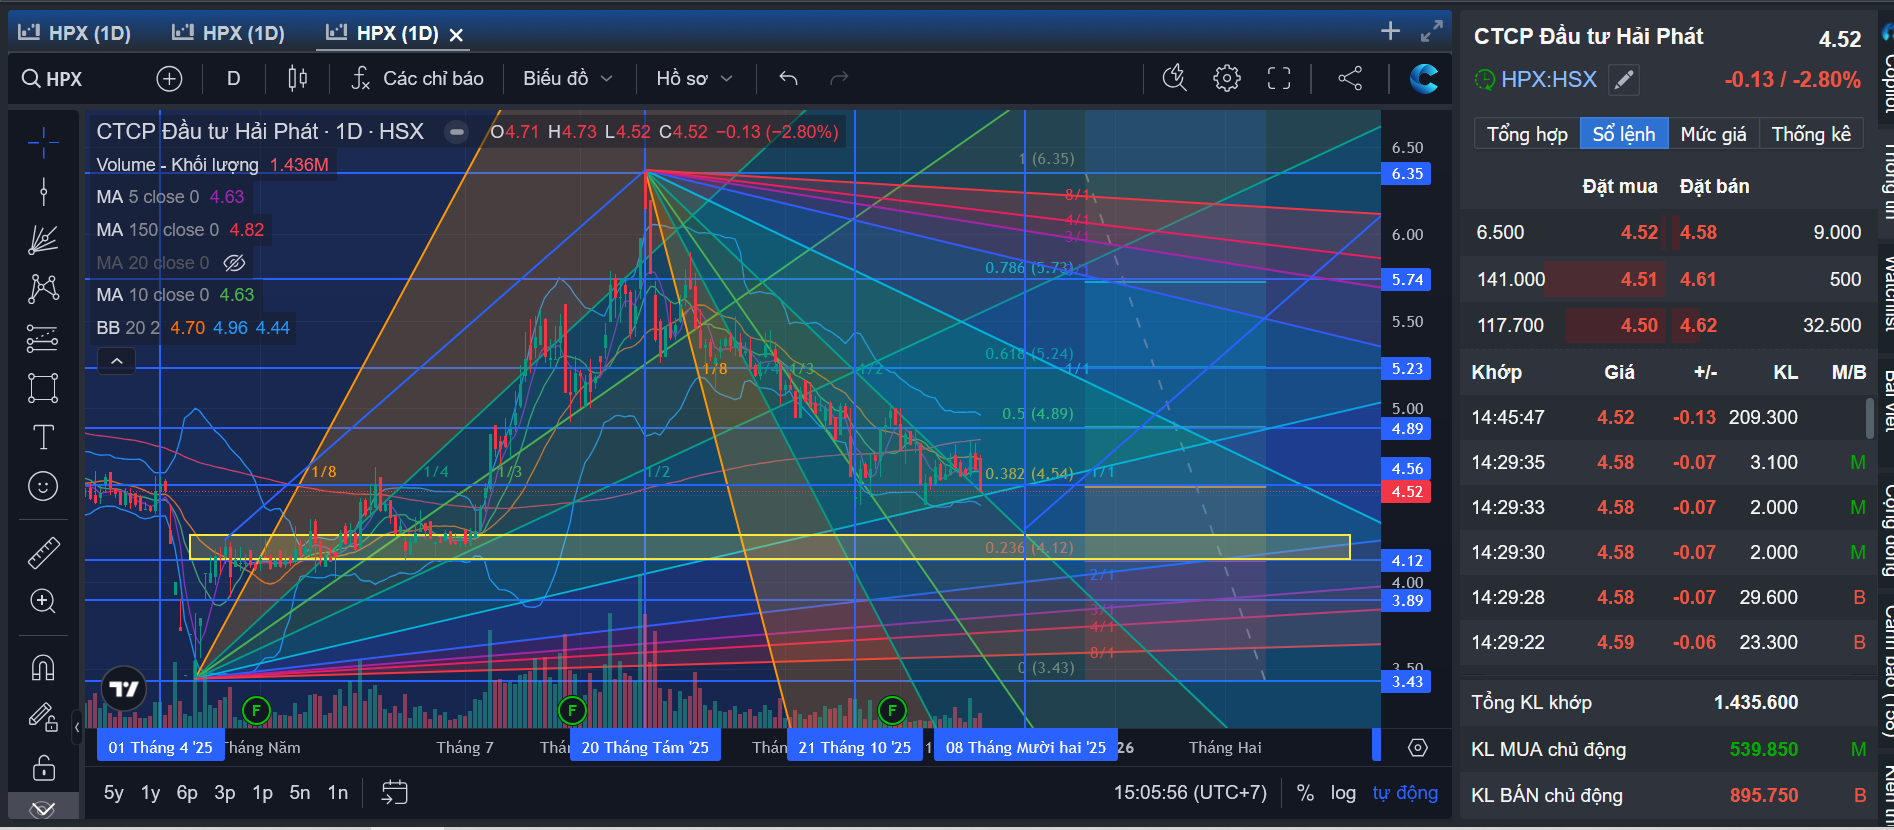1894x830 pixels.
Task: Select the Text annotation tool
Action: tap(43, 437)
